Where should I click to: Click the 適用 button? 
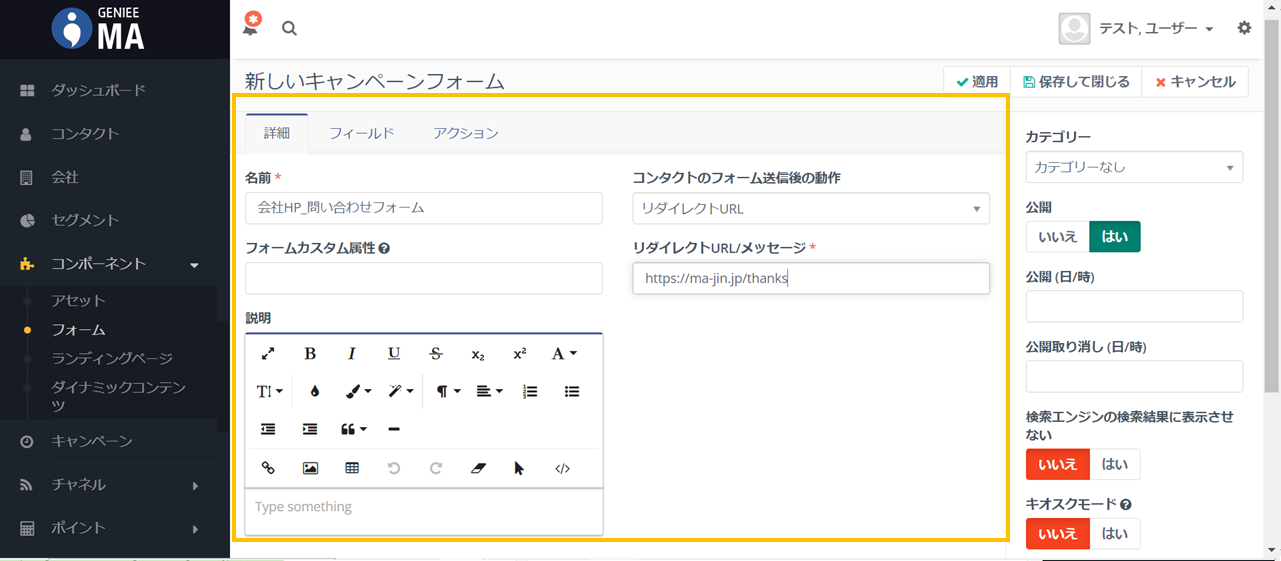point(977,82)
